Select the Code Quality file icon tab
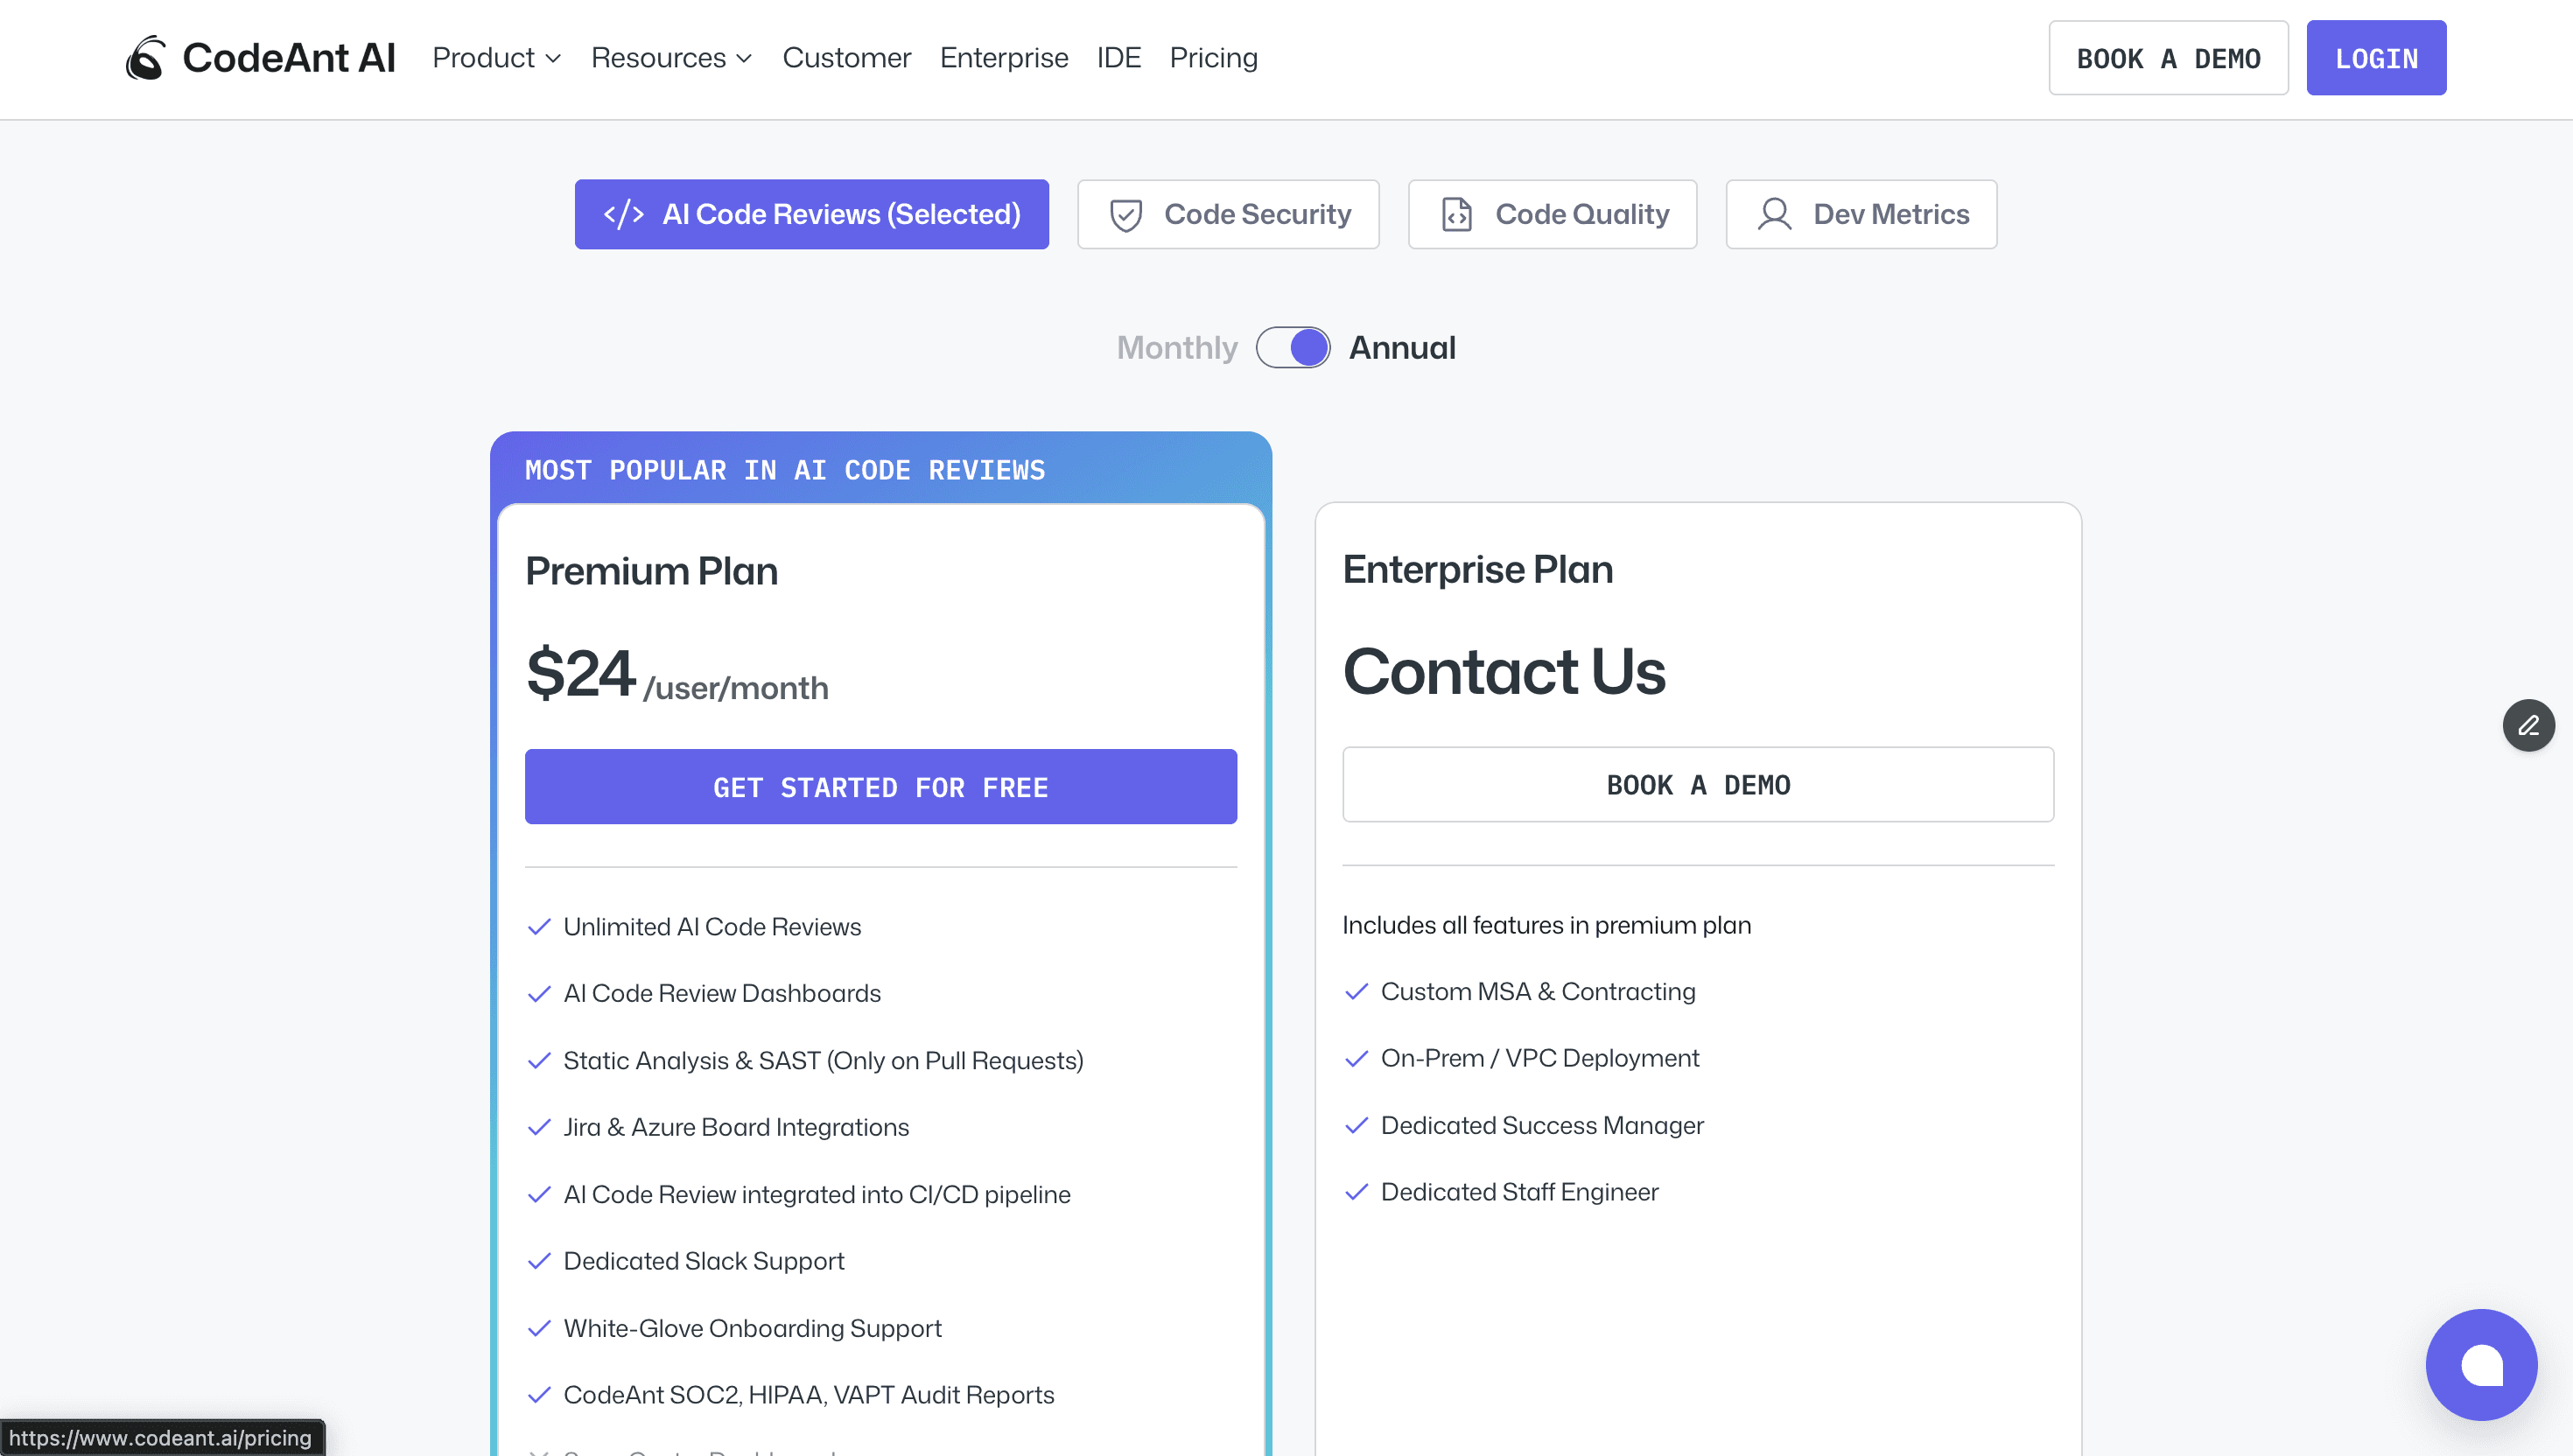The width and height of the screenshot is (2573, 1456). [x=1456, y=214]
